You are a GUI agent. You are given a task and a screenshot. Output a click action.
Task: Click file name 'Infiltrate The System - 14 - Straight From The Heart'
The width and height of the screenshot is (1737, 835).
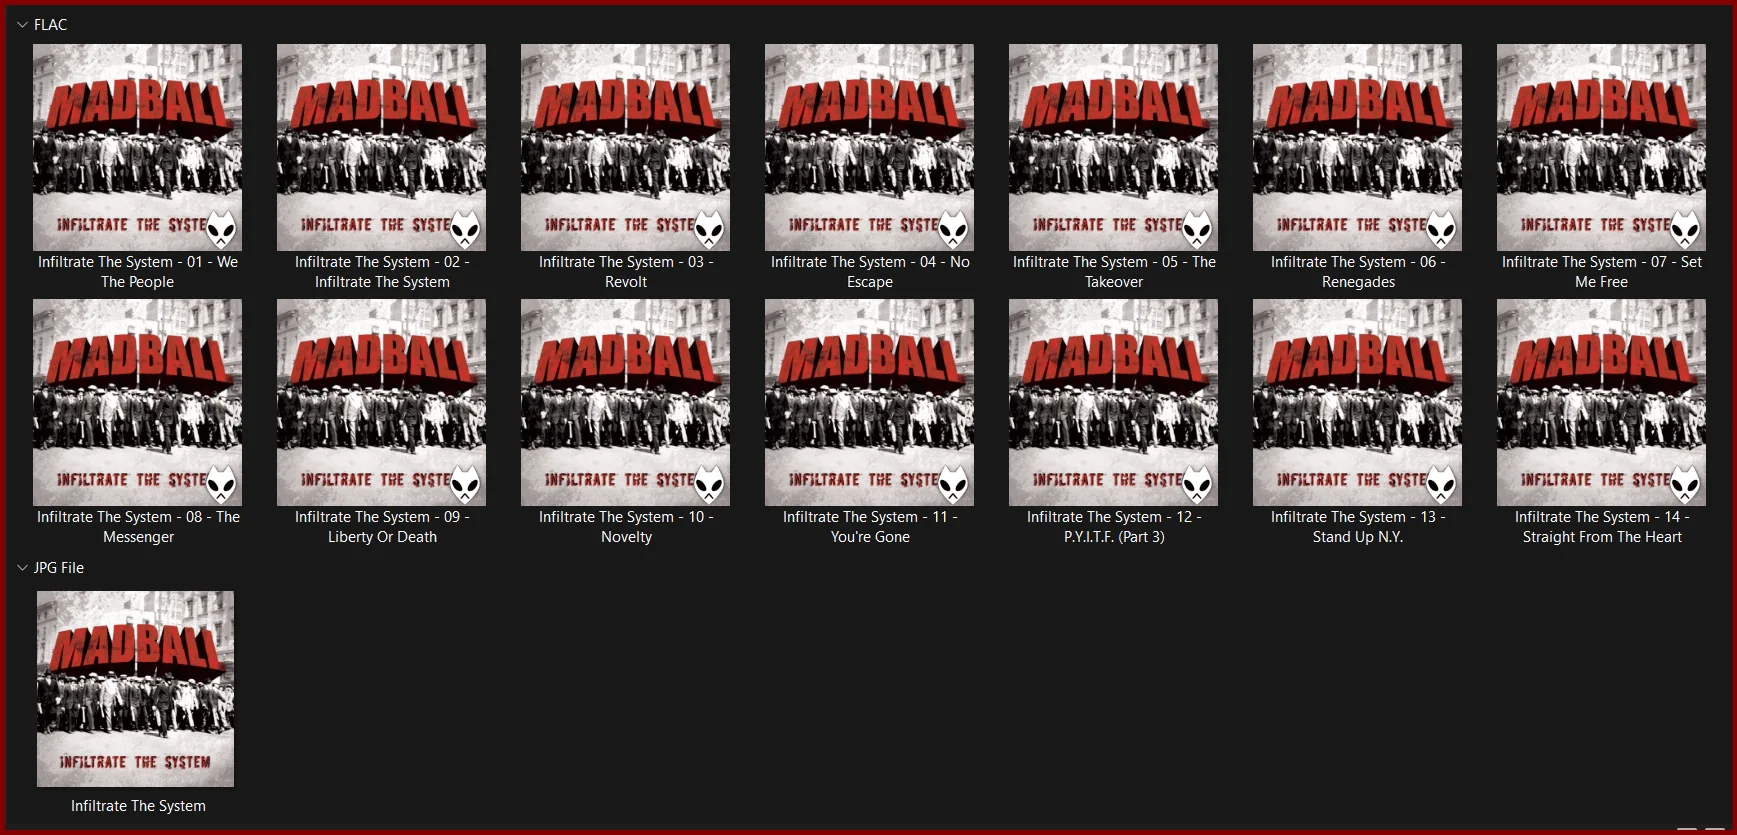tap(1602, 527)
